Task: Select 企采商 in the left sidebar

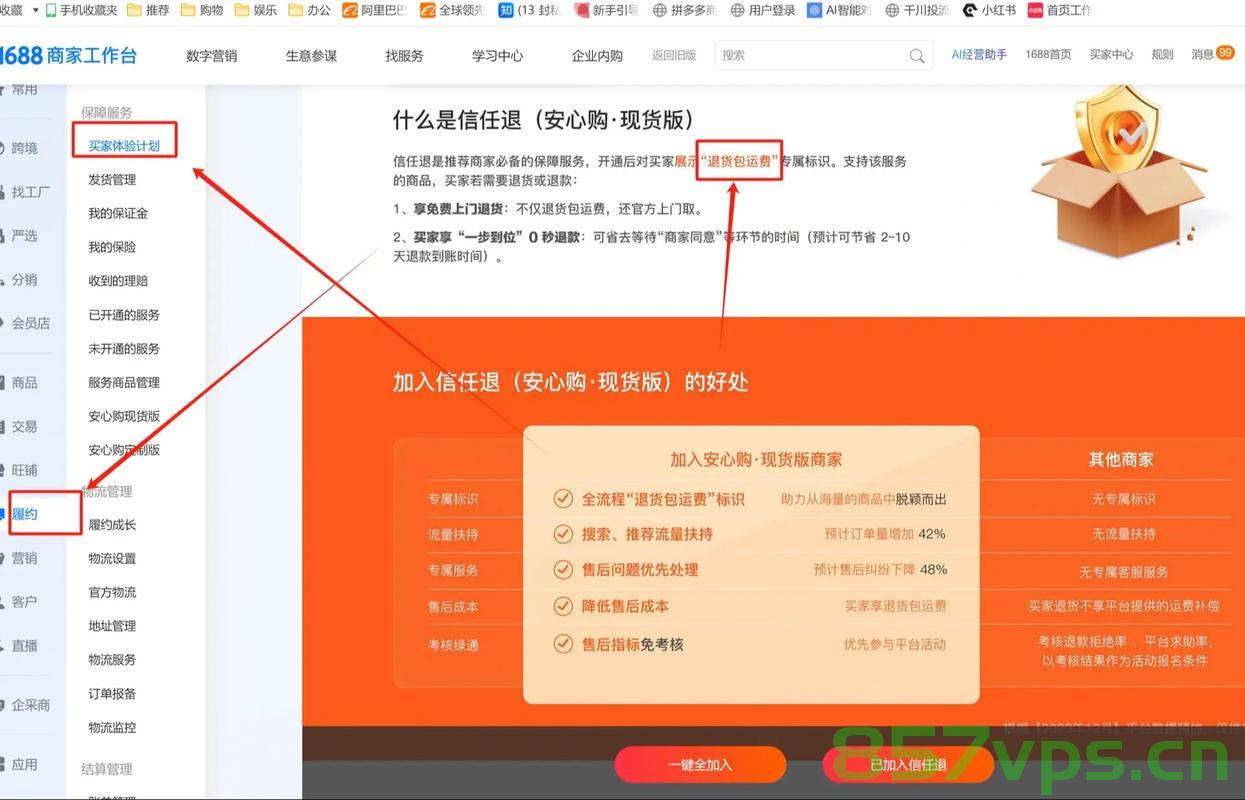Action: 30,705
